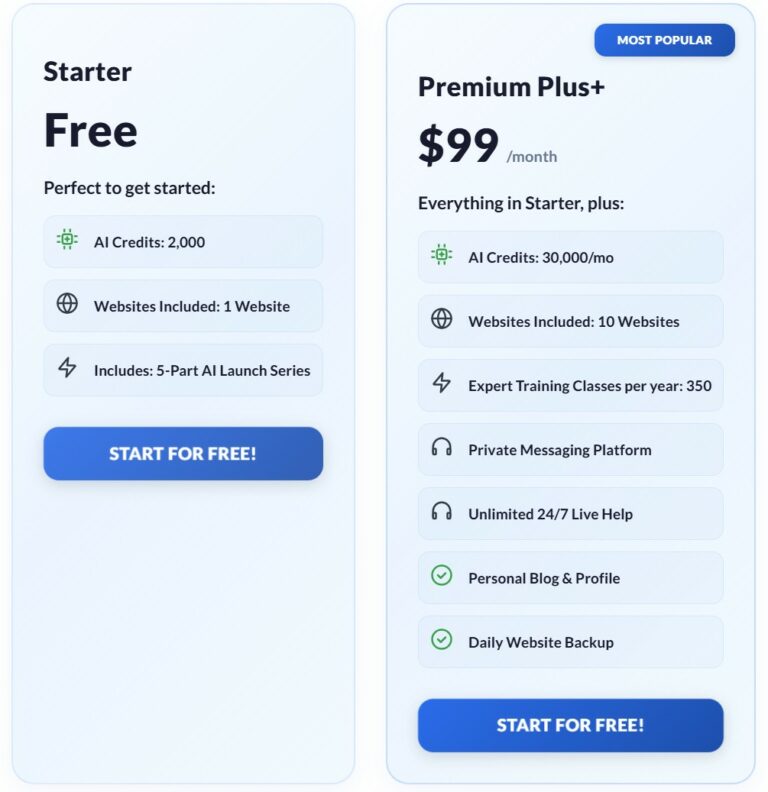This screenshot has height=792, width=768.
Task: Click the MOST POPULAR badge
Action: [x=664, y=40]
